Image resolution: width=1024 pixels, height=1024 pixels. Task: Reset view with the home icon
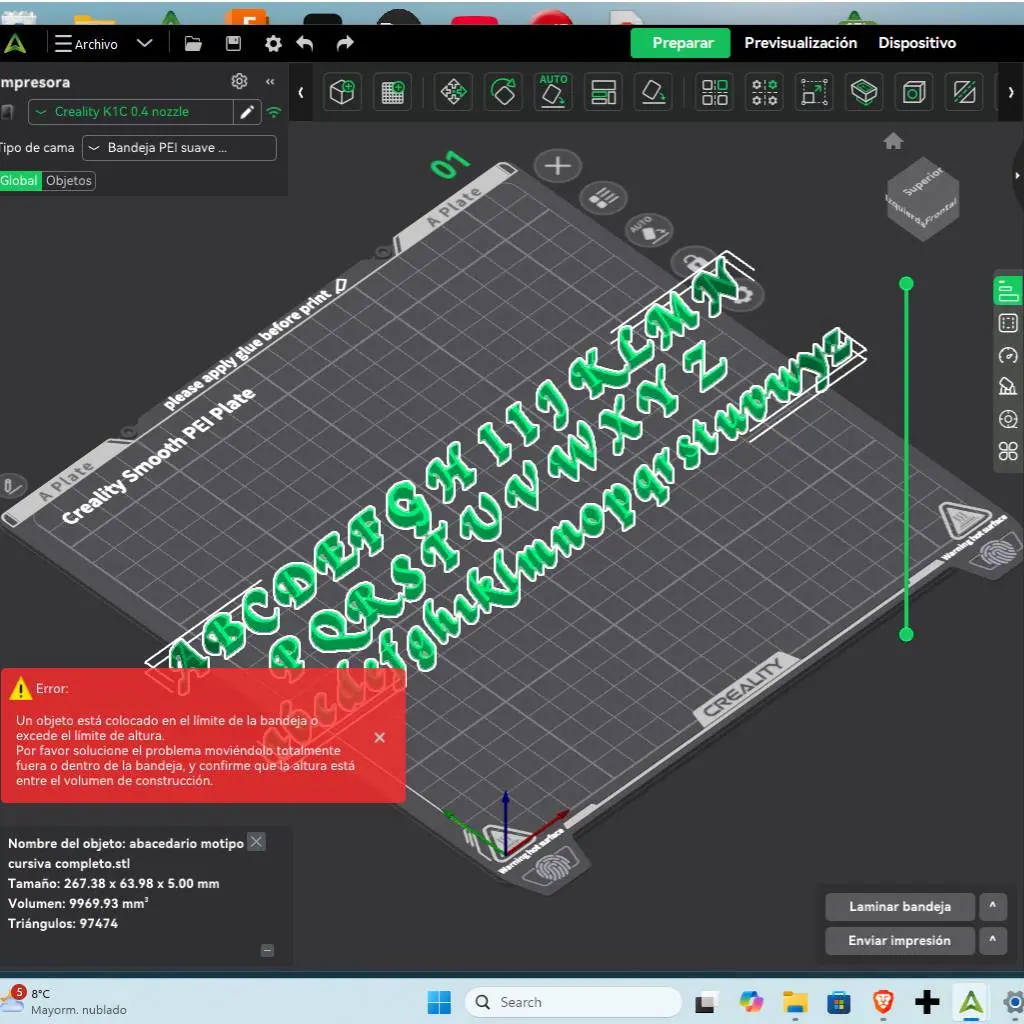893,141
